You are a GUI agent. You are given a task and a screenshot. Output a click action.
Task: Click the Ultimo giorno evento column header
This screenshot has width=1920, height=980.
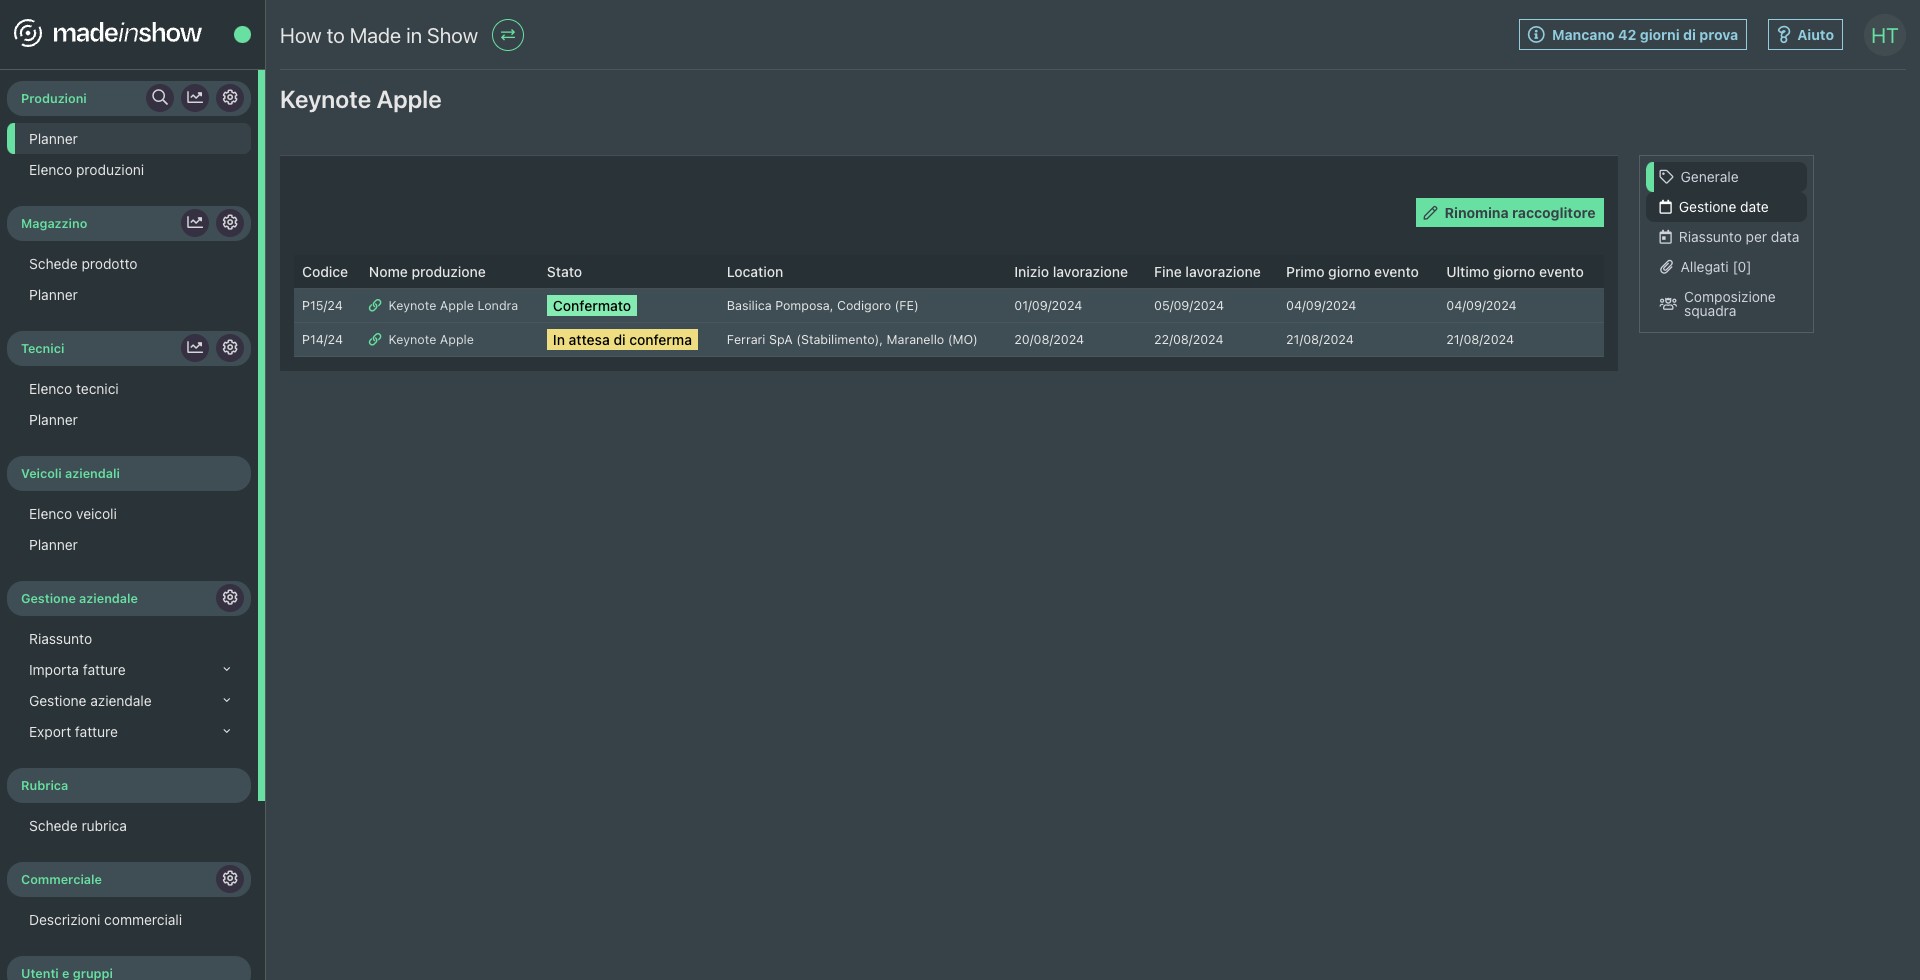(x=1515, y=272)
